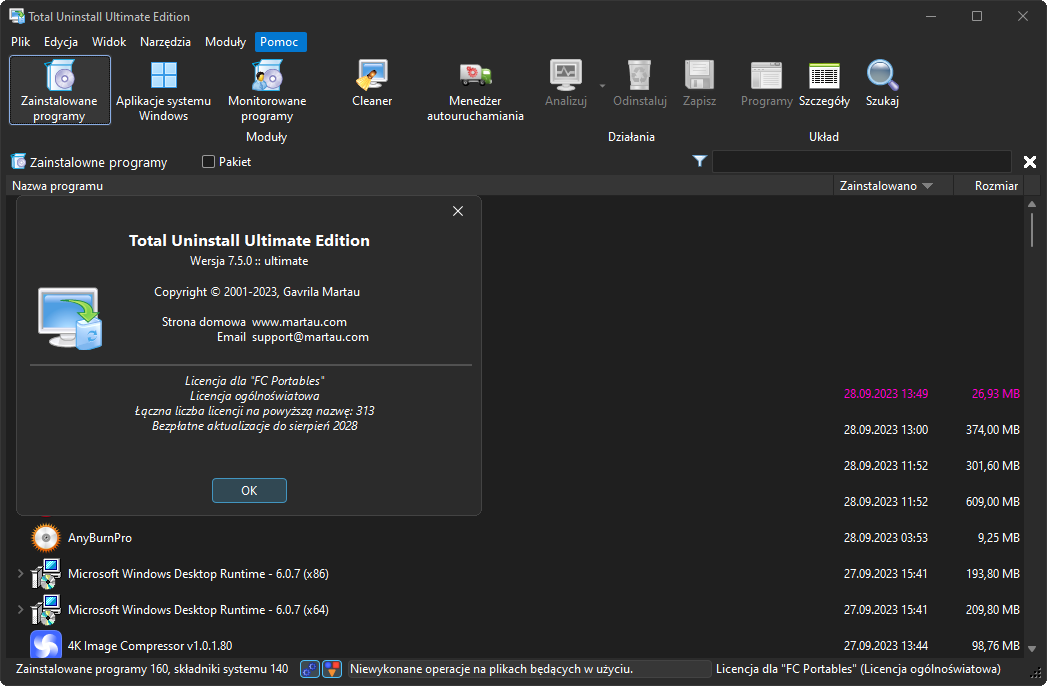Open Monitorowane programy module
The width and height of the screenshot is (1047, 686).
(x=267, y=90)
